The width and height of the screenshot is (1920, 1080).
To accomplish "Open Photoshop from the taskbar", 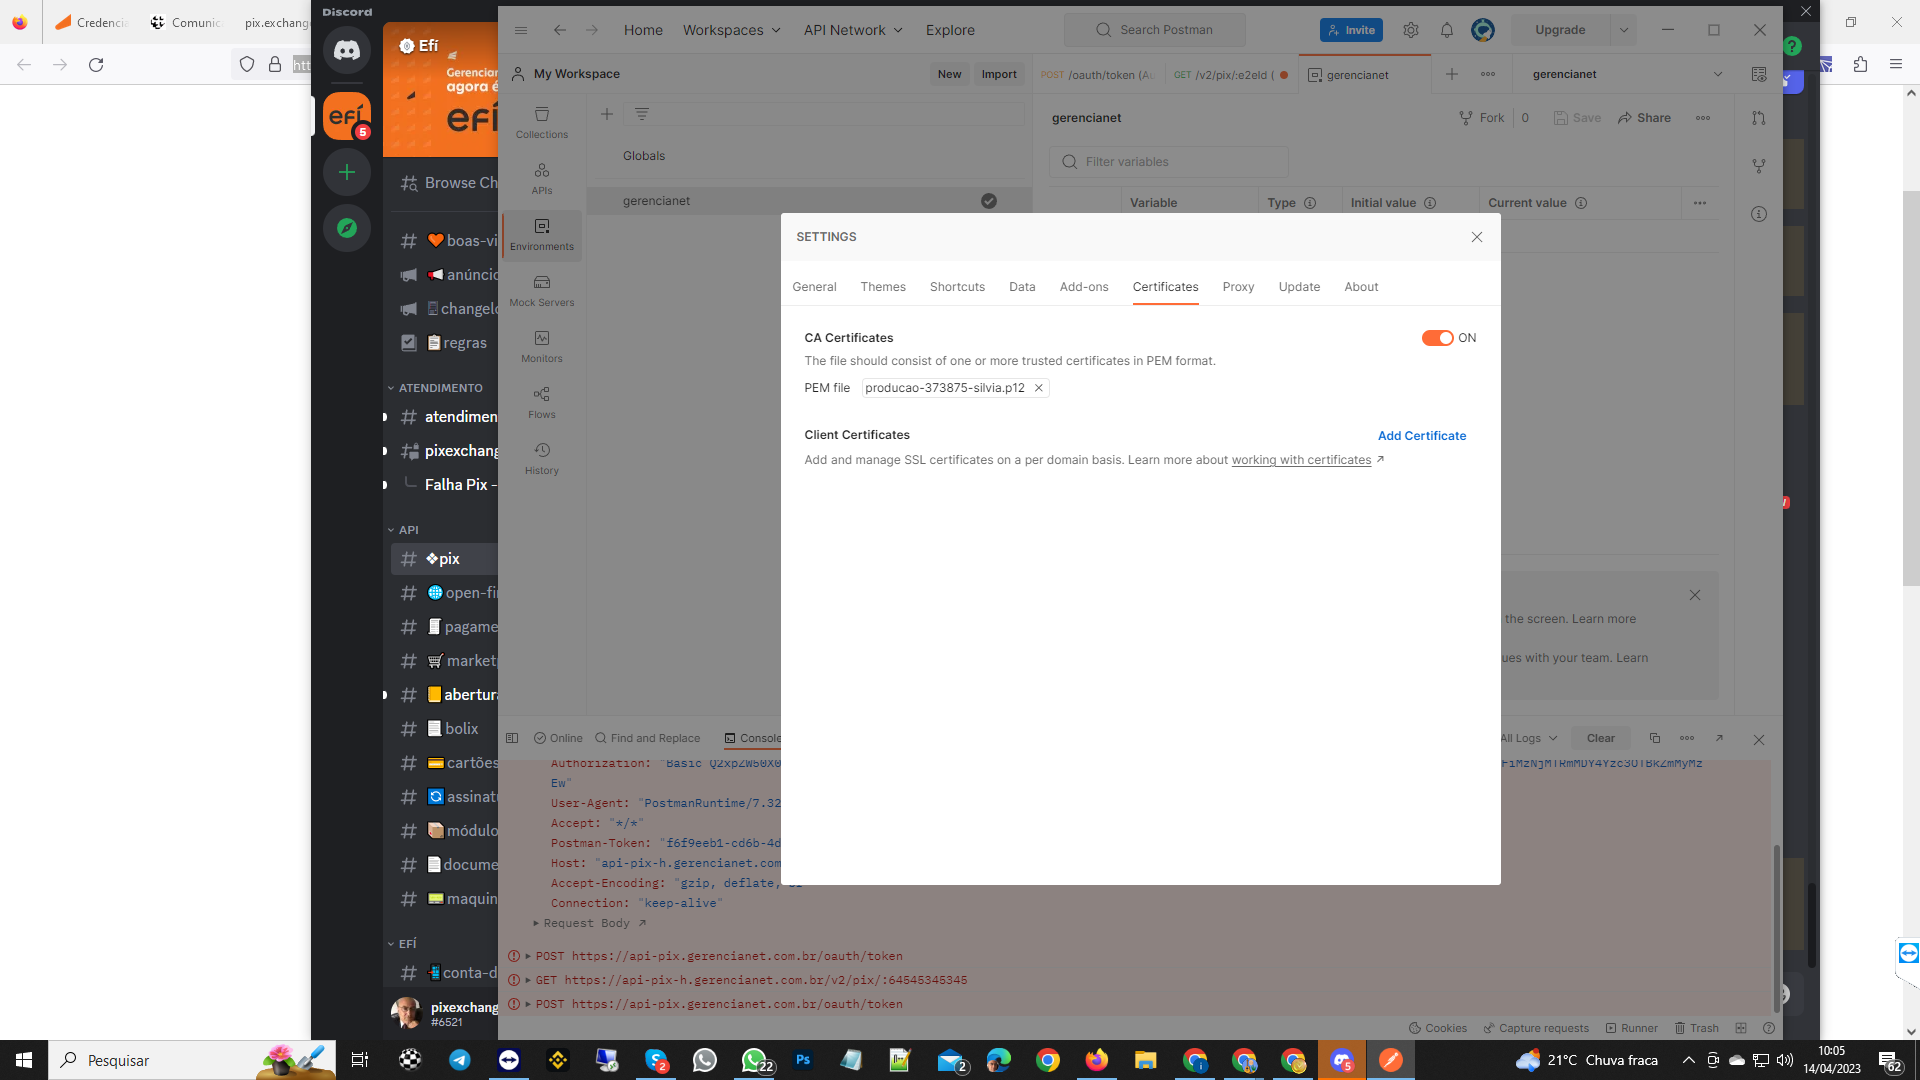I will click(x=803, y=1060).
